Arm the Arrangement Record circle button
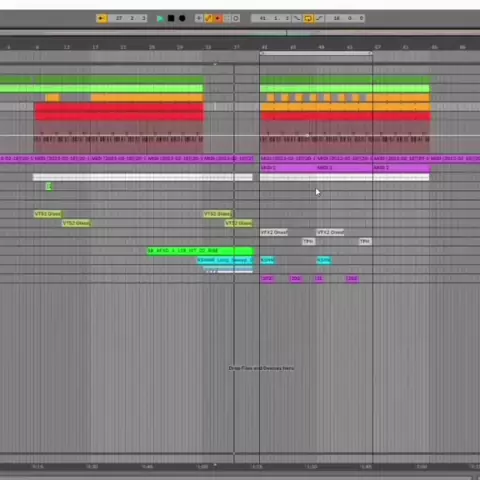The image size is (480, 480). pyautogui.click(x=182, y=18)
